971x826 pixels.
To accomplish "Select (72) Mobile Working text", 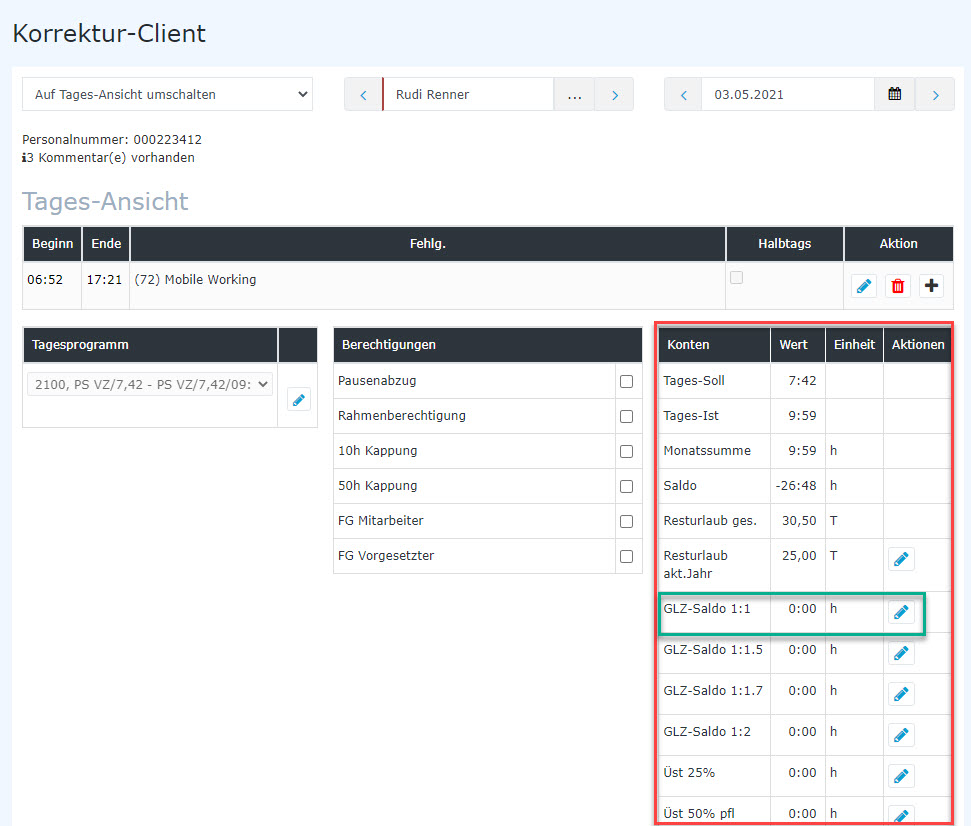I will point(195,280).
